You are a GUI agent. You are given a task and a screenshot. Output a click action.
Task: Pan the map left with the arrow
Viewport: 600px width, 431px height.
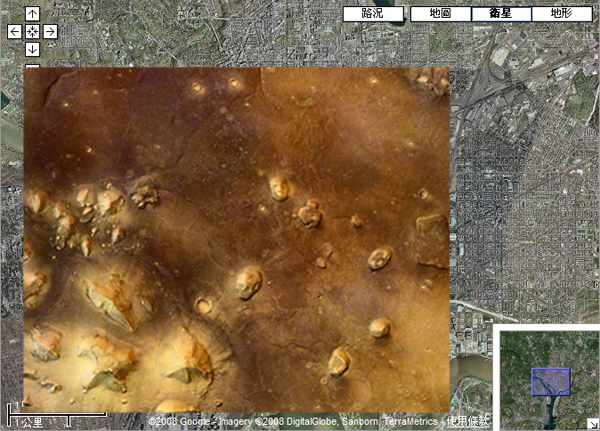[x=14, y=32]
